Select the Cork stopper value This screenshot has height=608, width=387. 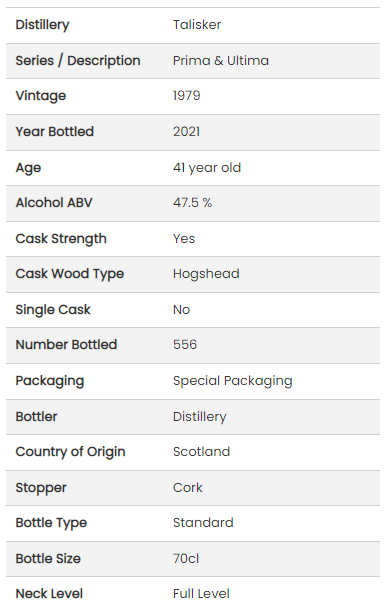(x=187, y=488)
